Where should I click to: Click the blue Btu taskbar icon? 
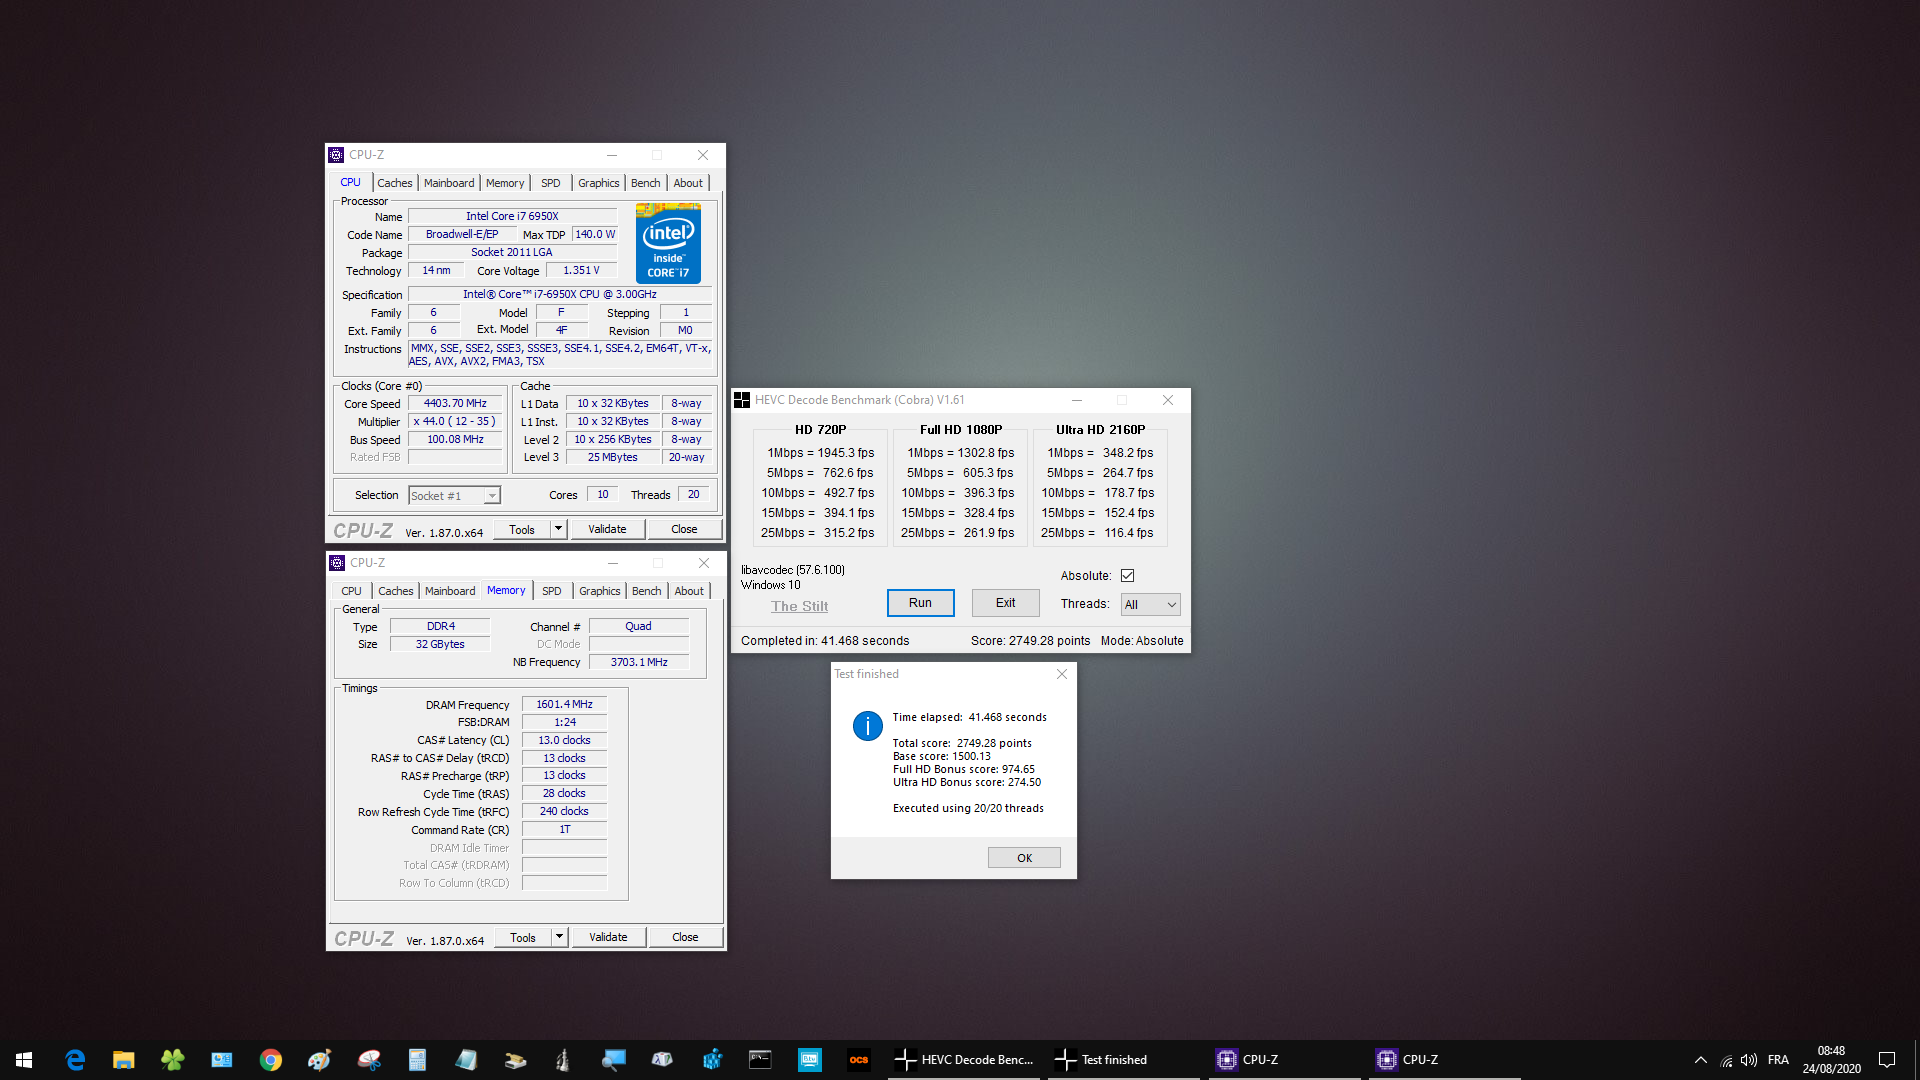click(x=809, y=1060)
